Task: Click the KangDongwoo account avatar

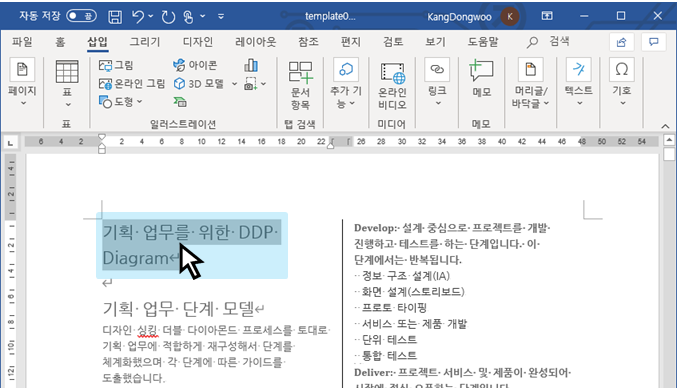Action: tap(510, 16)
